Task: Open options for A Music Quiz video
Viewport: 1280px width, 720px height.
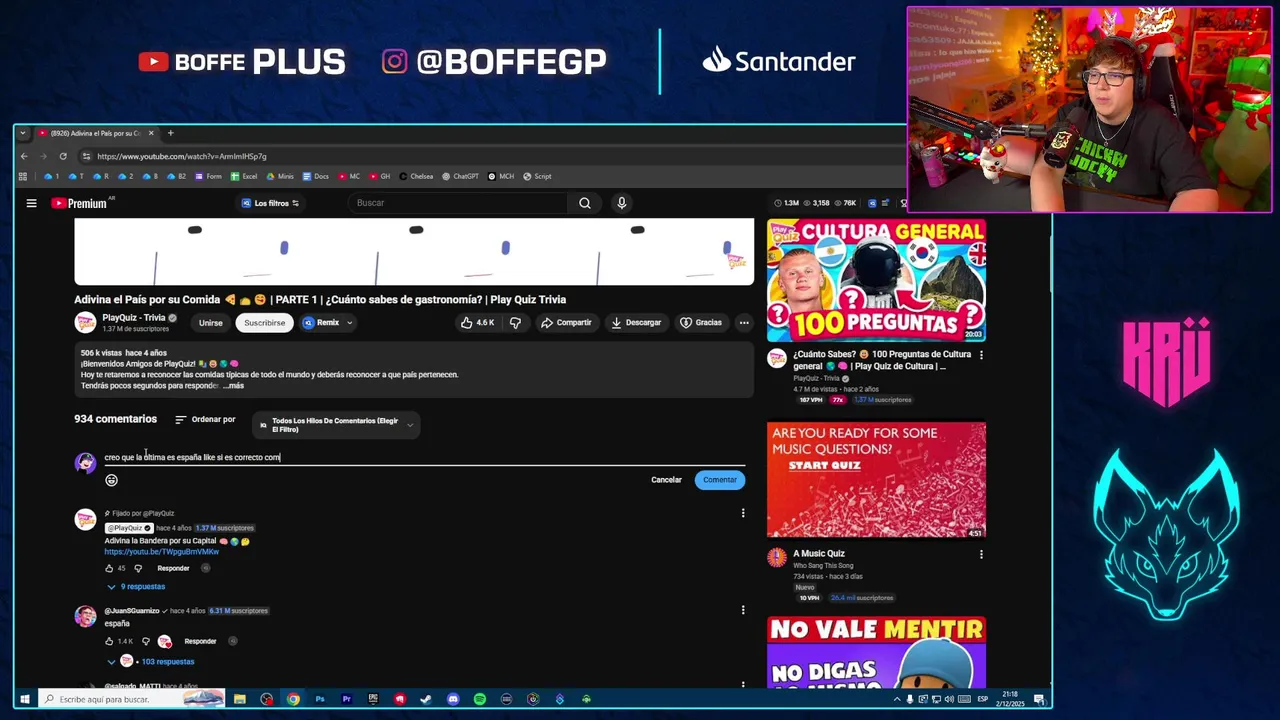Action: tap(981, 554)
